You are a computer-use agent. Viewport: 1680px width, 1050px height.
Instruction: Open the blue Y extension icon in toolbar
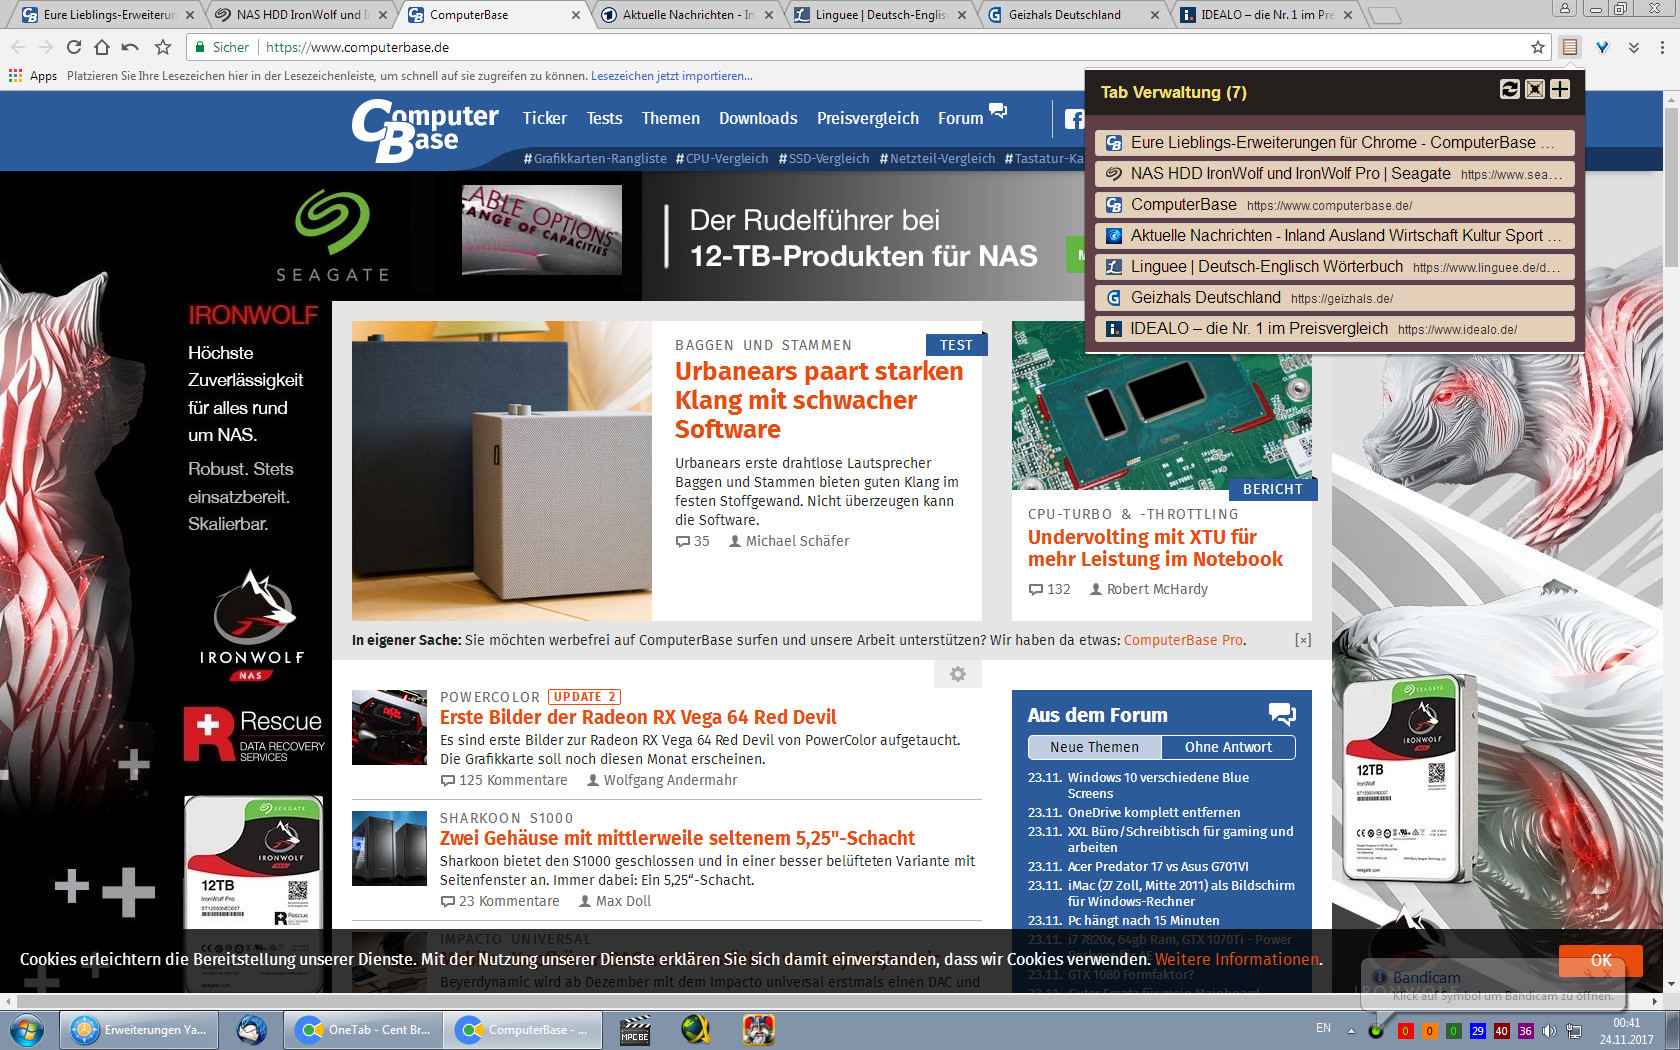(x=1602, y=47)
